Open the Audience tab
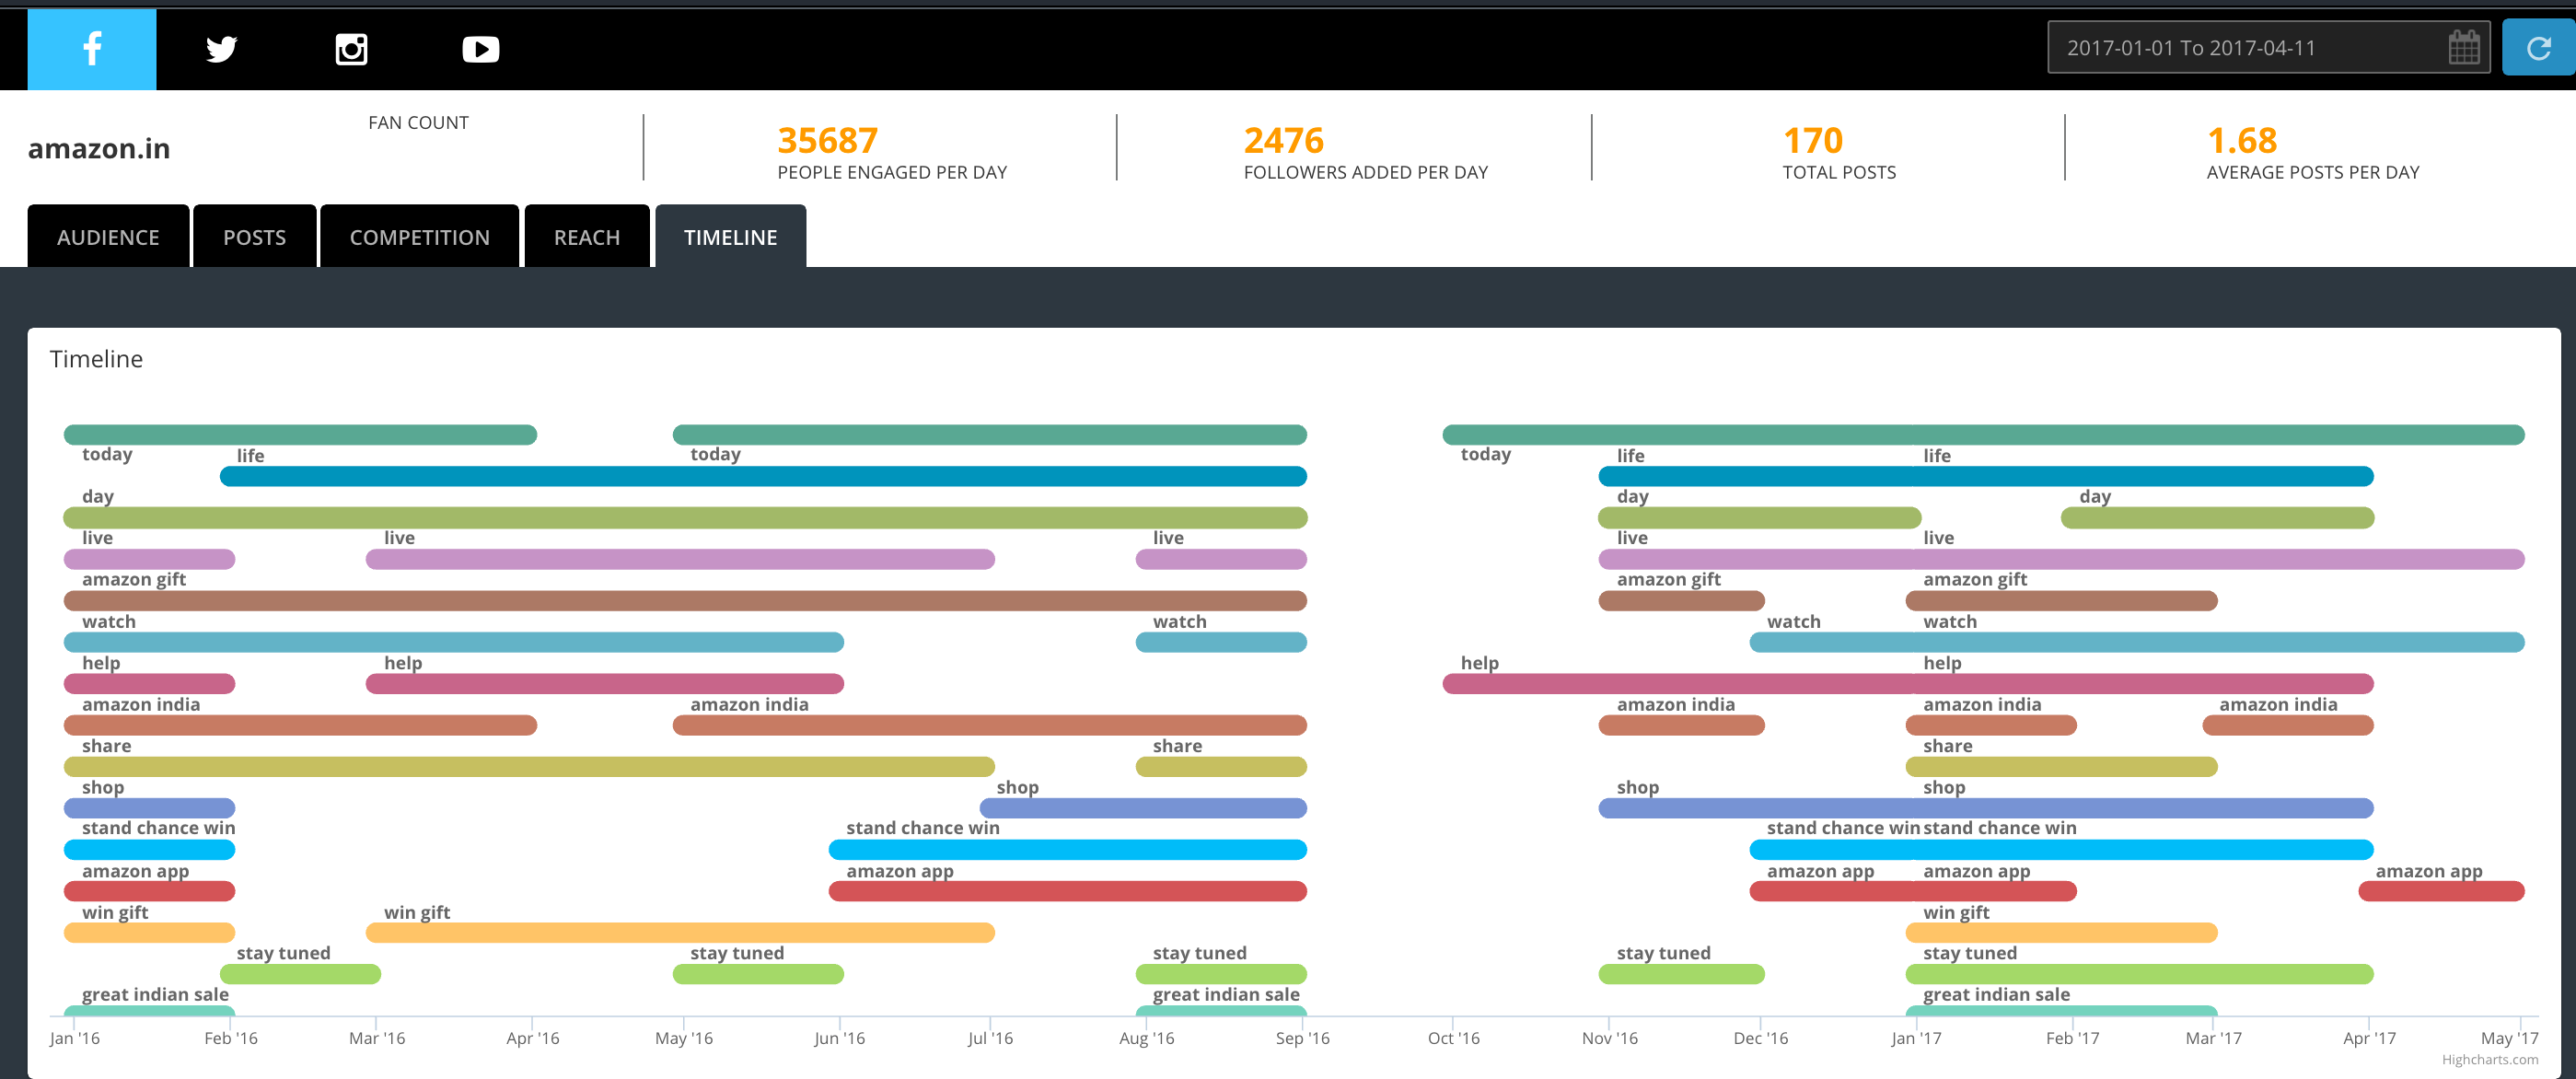This screenshot has width=2576, height=1079. 108,237
